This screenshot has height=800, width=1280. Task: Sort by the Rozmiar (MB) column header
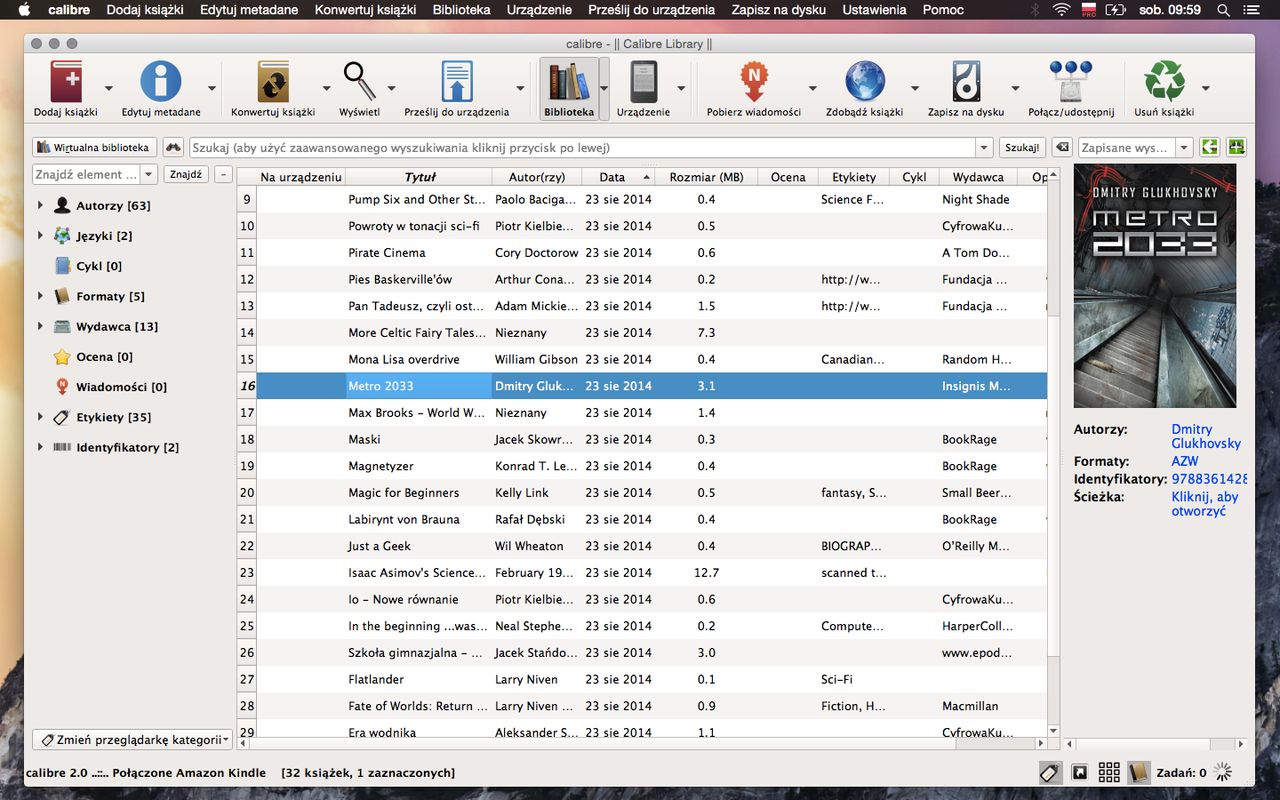(706, 177)
